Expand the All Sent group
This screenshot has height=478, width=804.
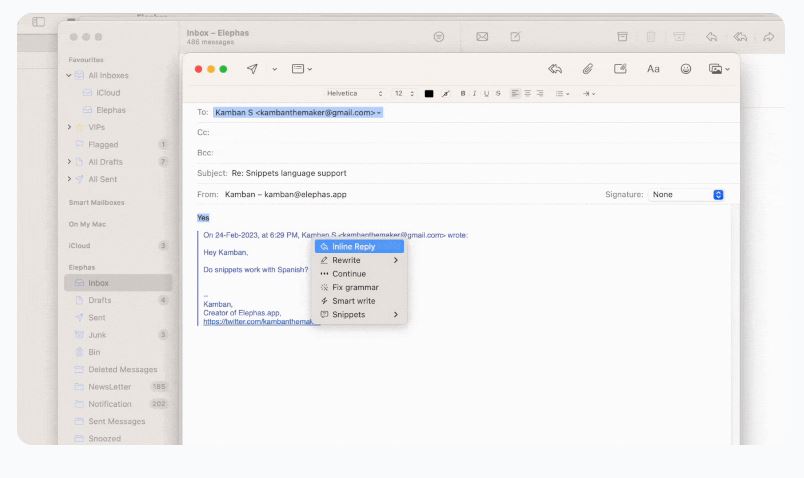[x=69, y=179]
